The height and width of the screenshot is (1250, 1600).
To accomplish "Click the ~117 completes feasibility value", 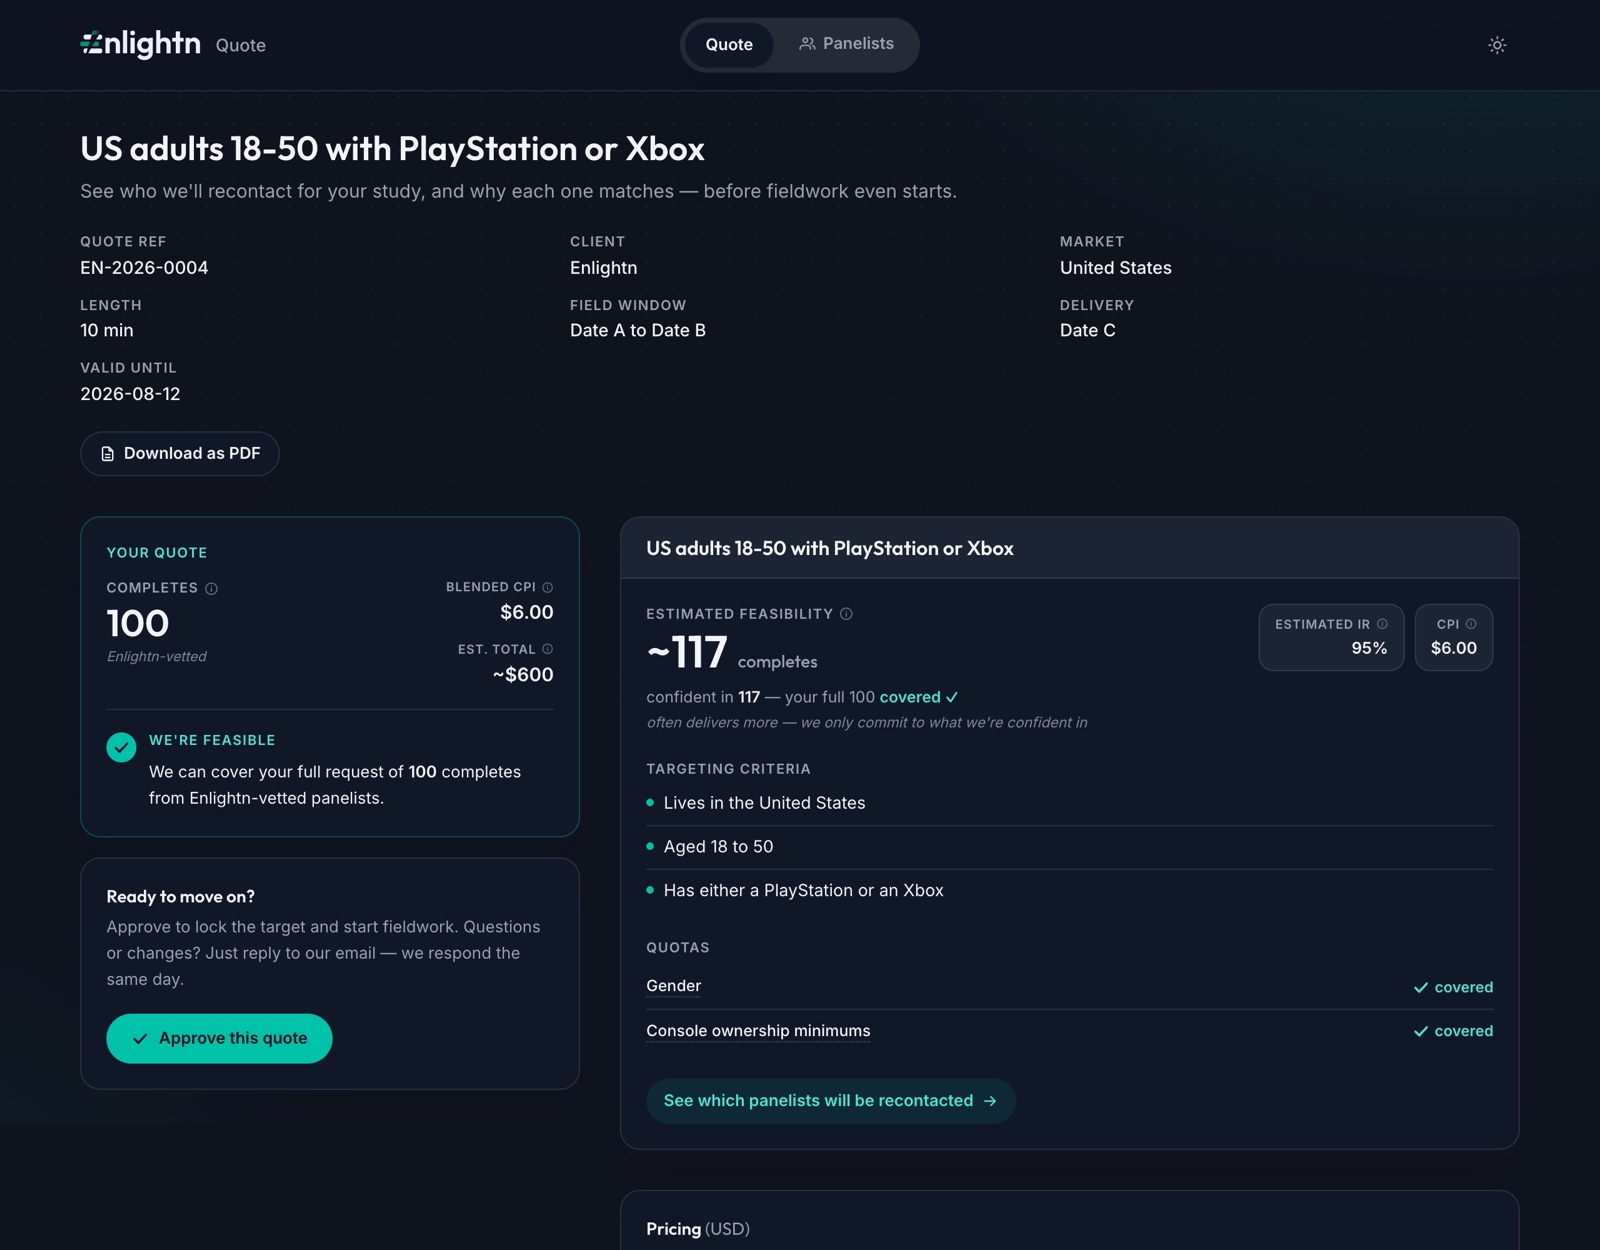I will click(x=732, y=654).
